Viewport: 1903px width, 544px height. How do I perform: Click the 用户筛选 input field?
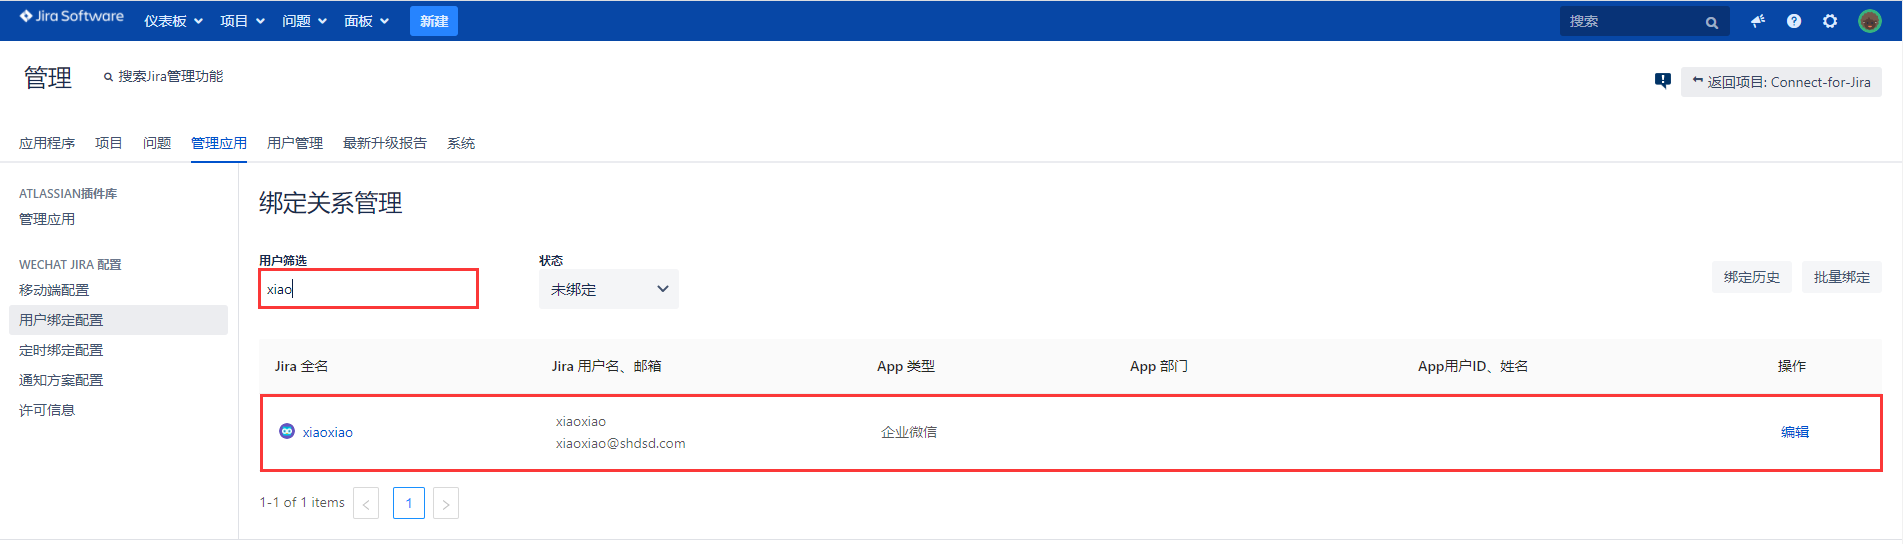pyautogui.click(x=368, y=289)
